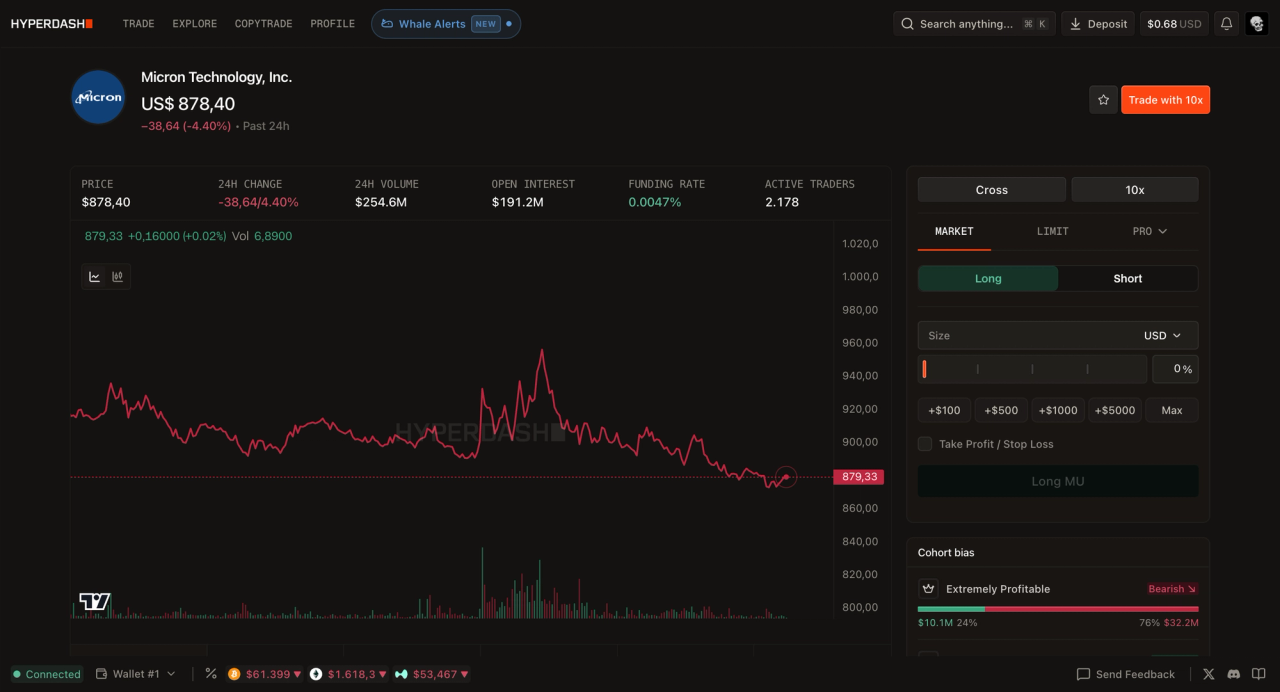This screenshot has height=692, width=1280.
Task: Open the Wallet #1 selector
Action: 136,674
